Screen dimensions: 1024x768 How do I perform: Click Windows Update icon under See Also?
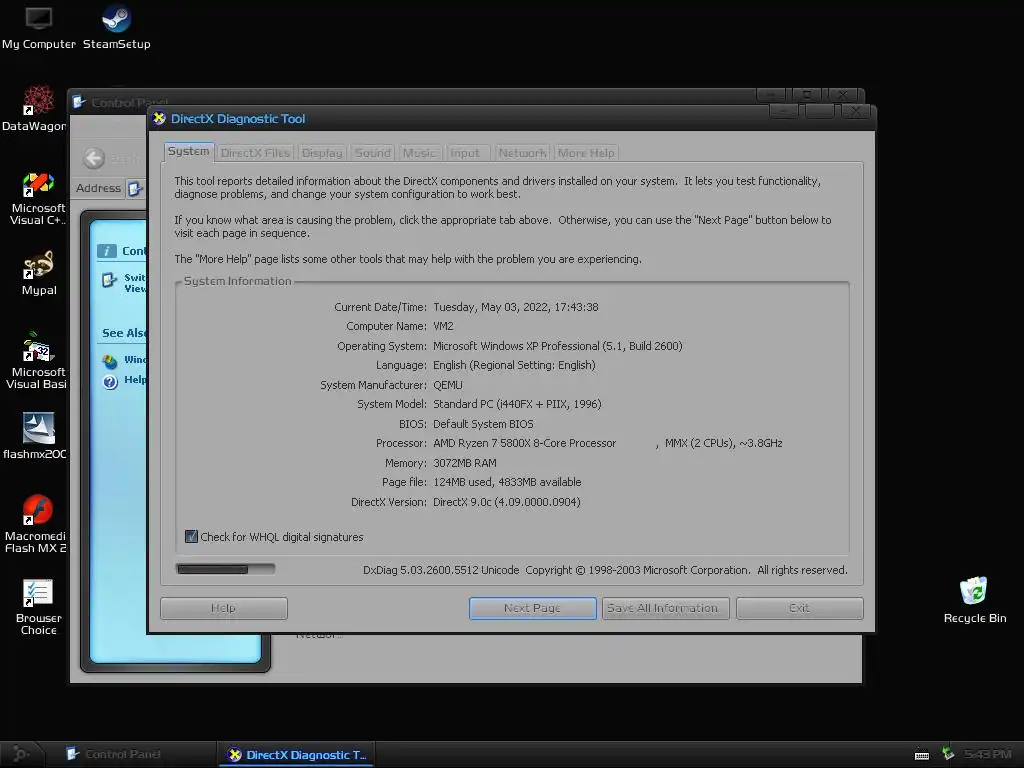(x=110, y=360)
